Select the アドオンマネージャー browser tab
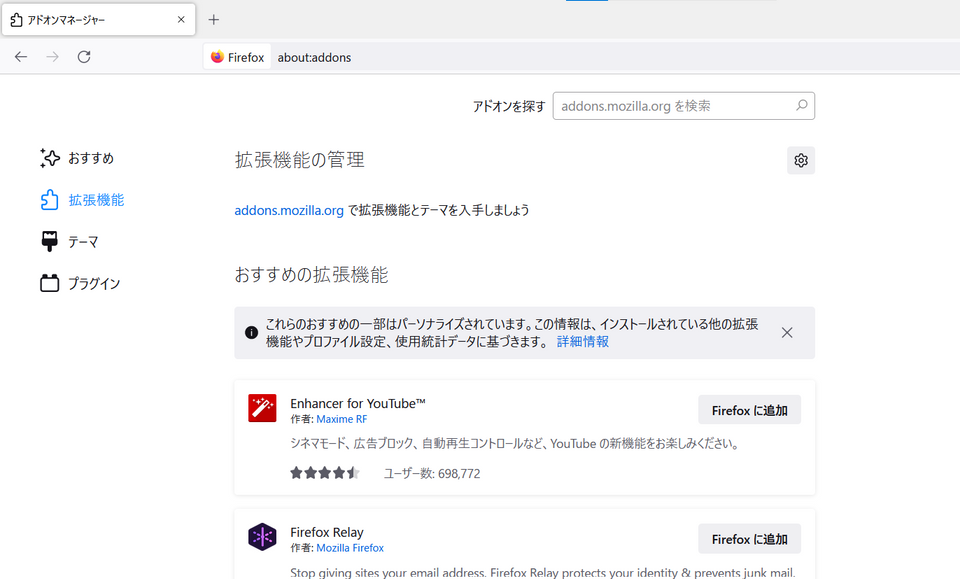 tap(99, 20)
